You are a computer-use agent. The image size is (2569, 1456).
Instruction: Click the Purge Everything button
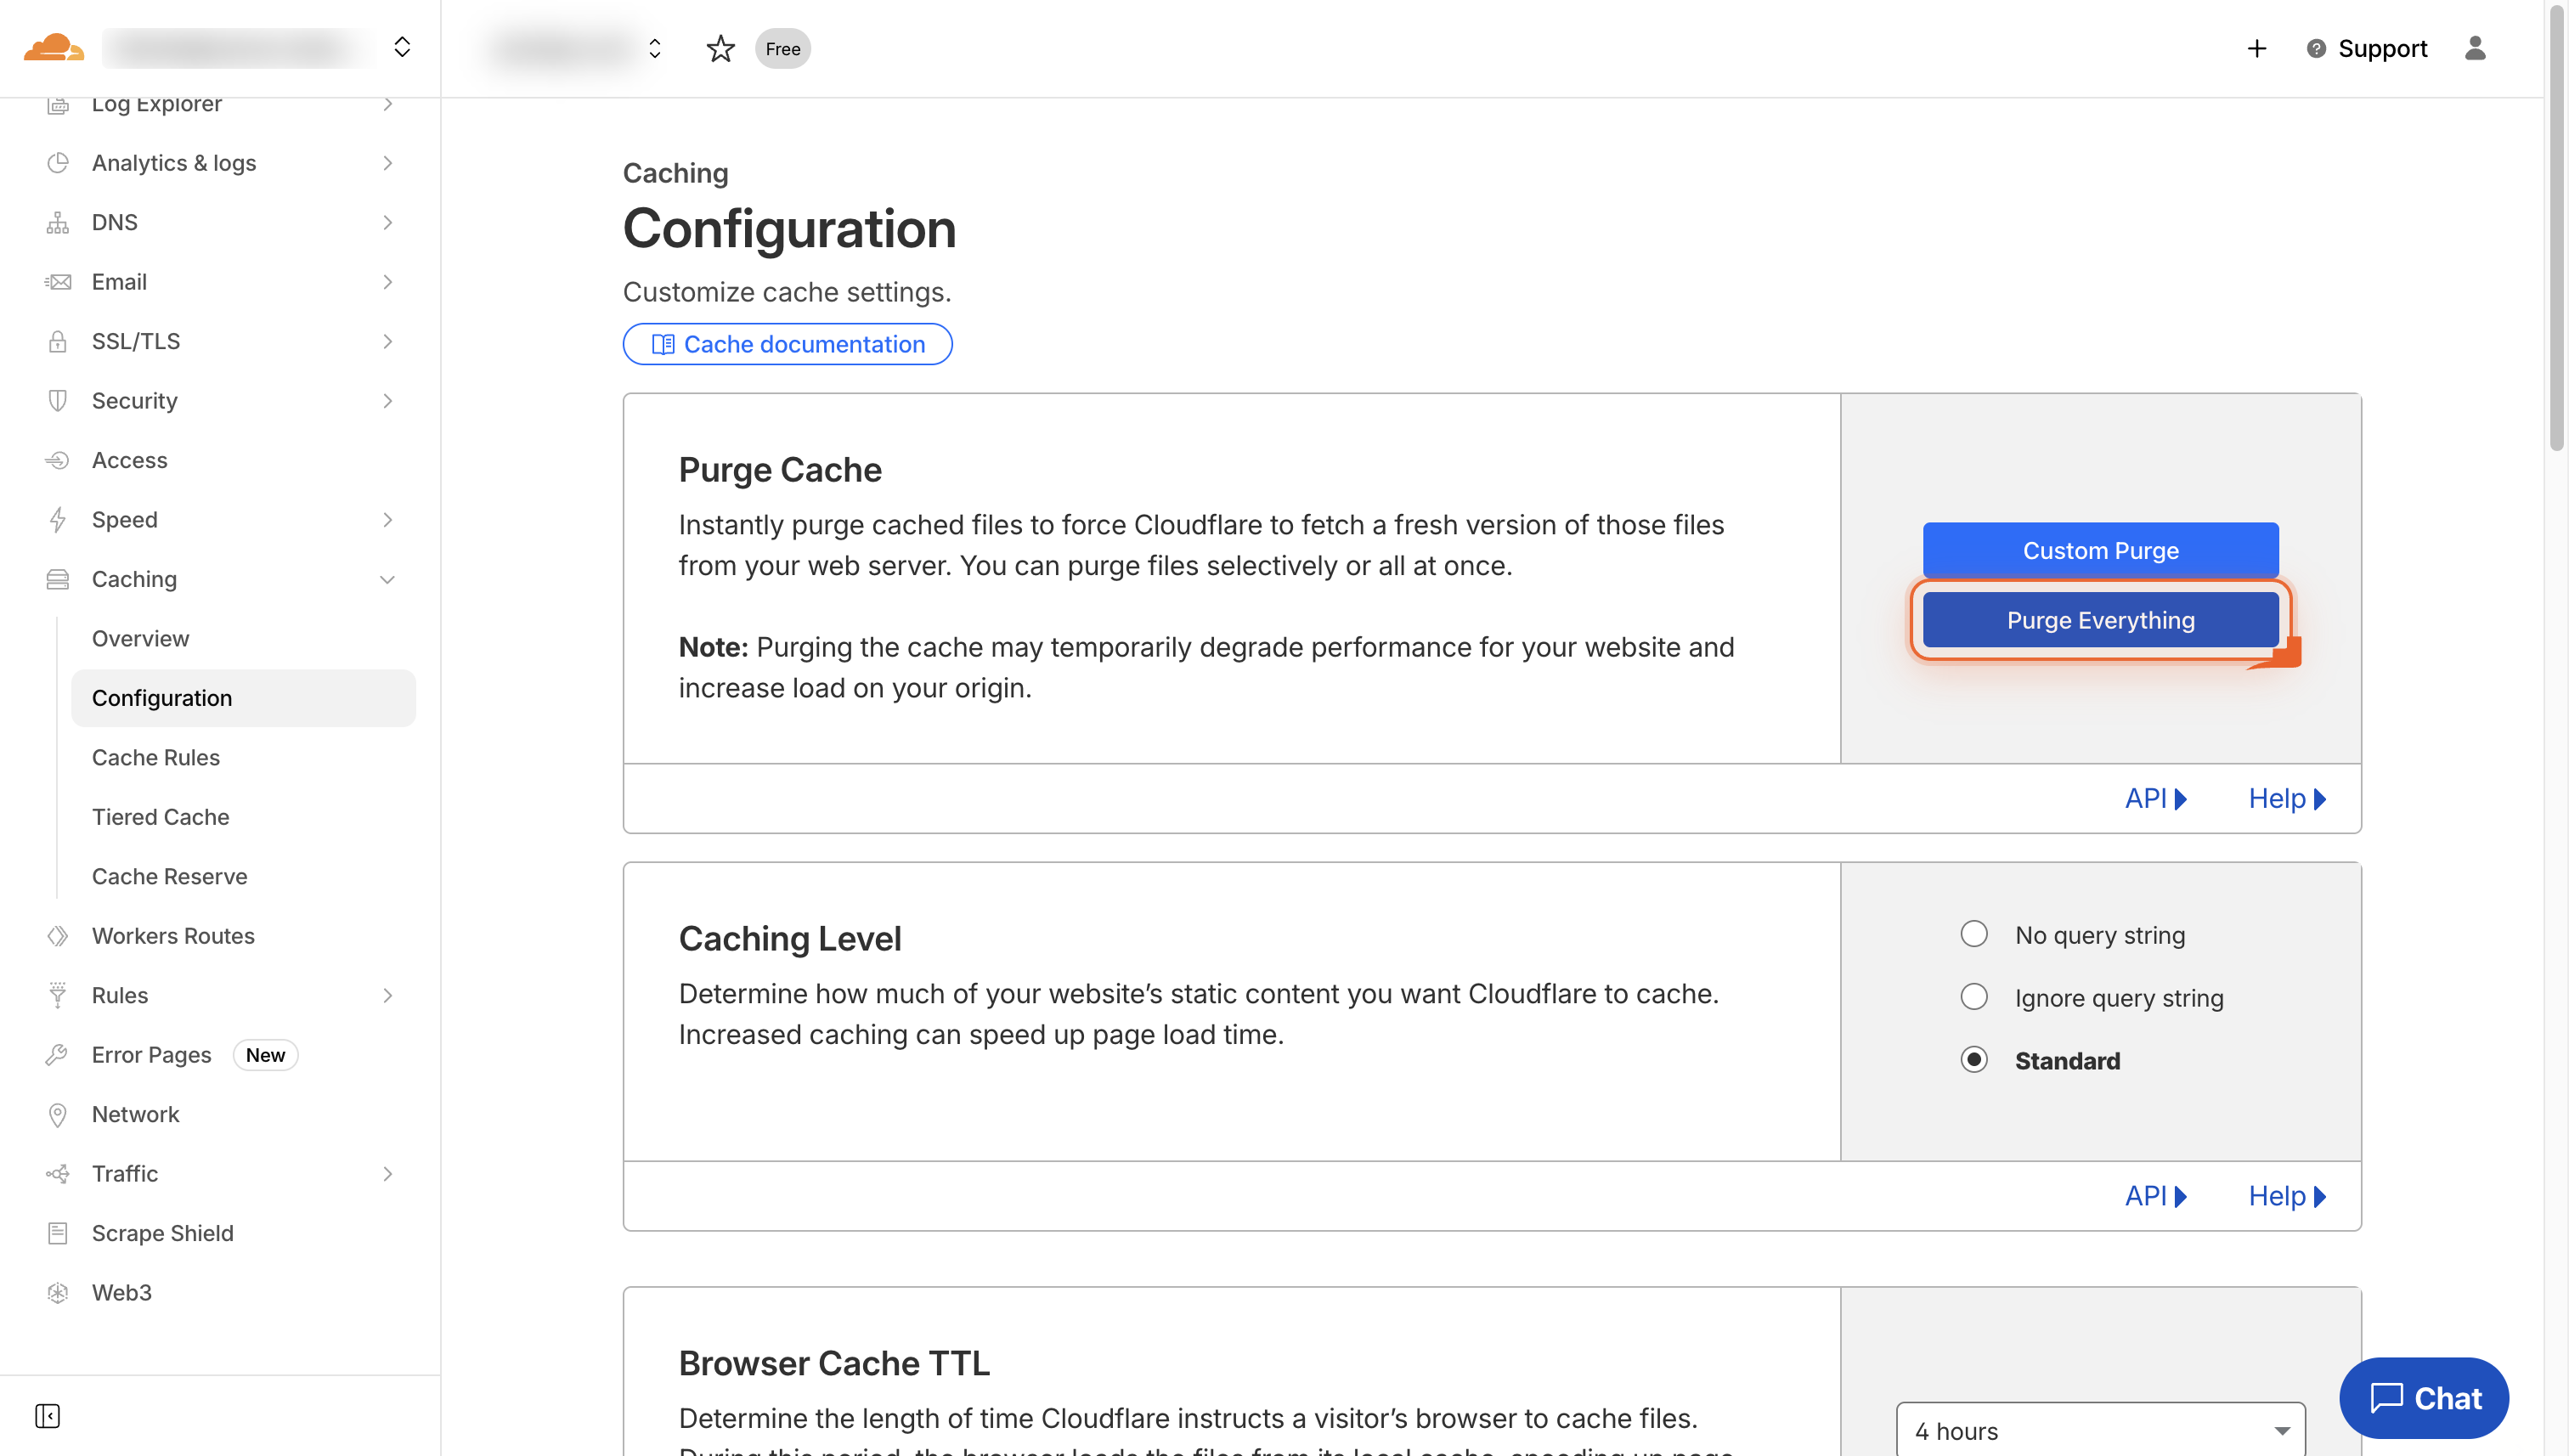pyautogui.click(x=2100, y=620)
